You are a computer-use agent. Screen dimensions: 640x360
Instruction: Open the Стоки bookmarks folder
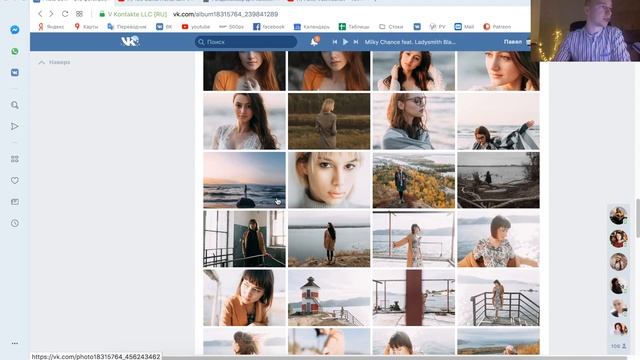tap(391, 27)
